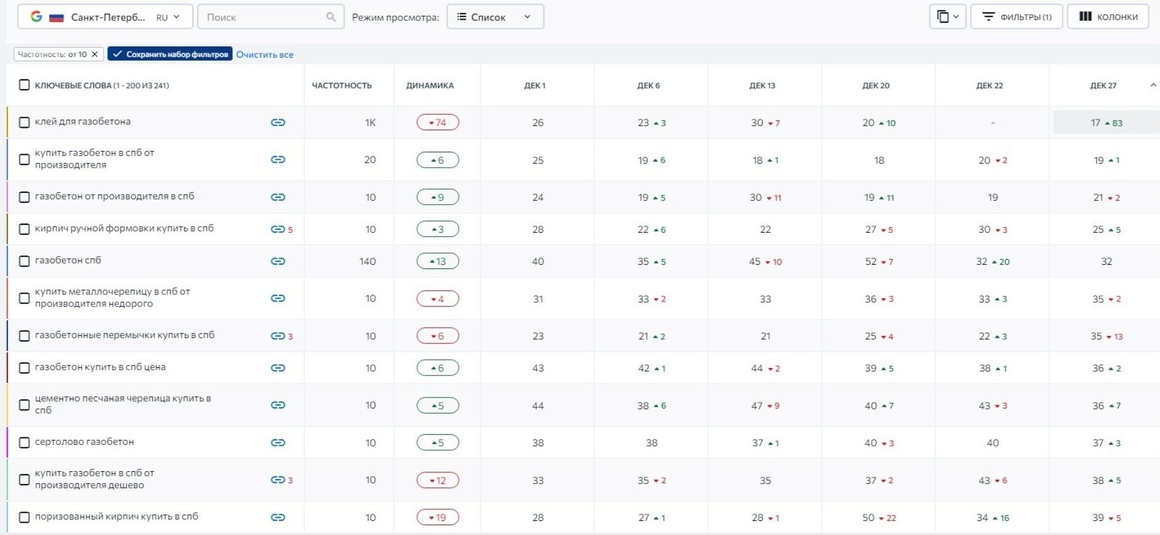
Task: Check the 'газобетон купить в спб цена' row
Action: coord(24,368)
